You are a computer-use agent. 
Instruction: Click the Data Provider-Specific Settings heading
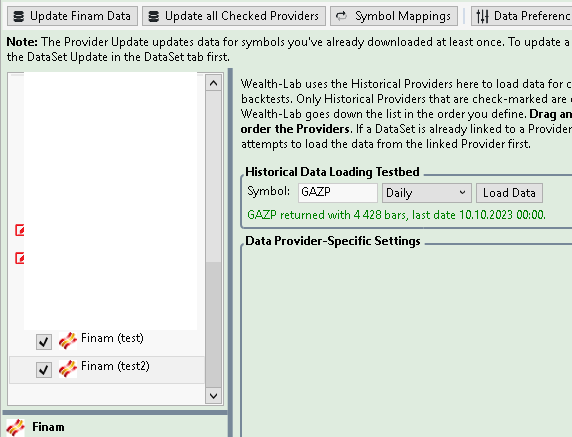click(333, 241)
